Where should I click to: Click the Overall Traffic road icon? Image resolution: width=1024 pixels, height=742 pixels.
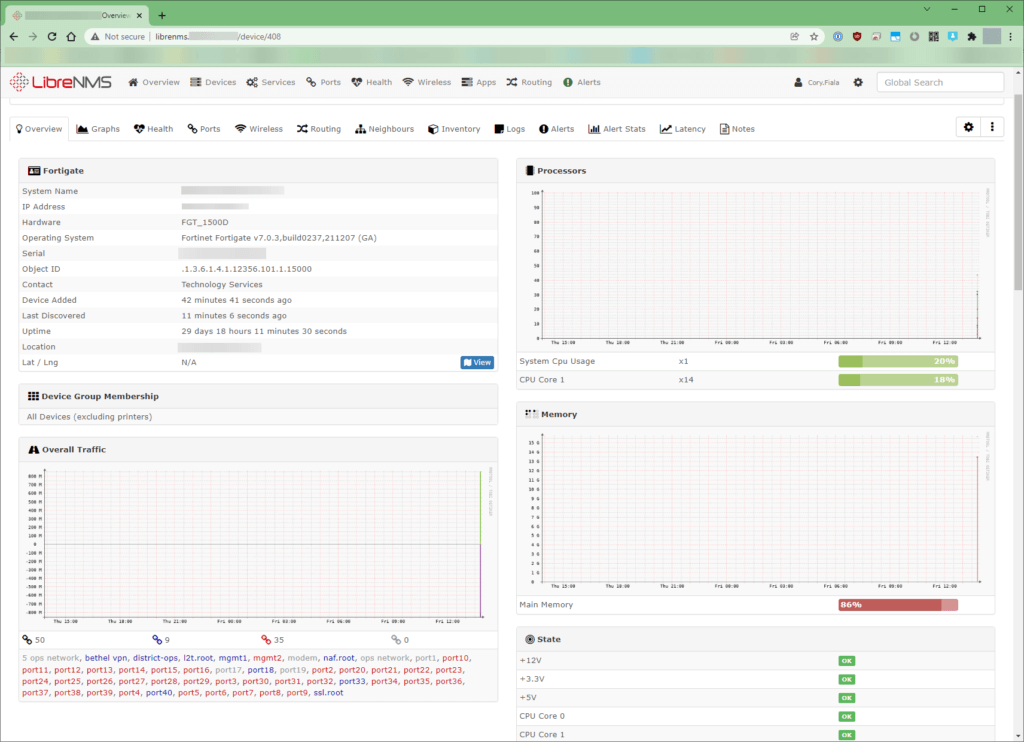34,450
